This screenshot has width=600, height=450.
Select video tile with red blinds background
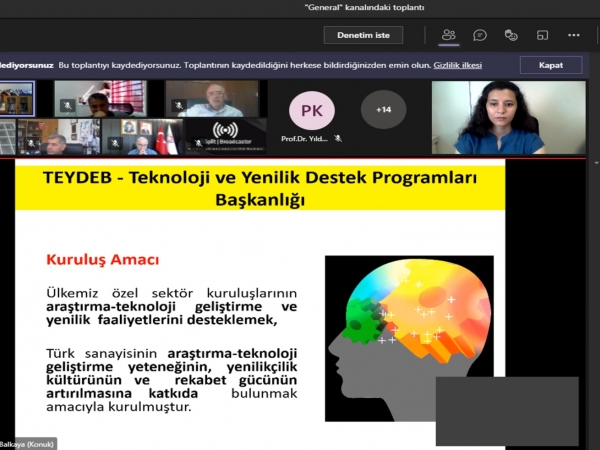(100, 99)
